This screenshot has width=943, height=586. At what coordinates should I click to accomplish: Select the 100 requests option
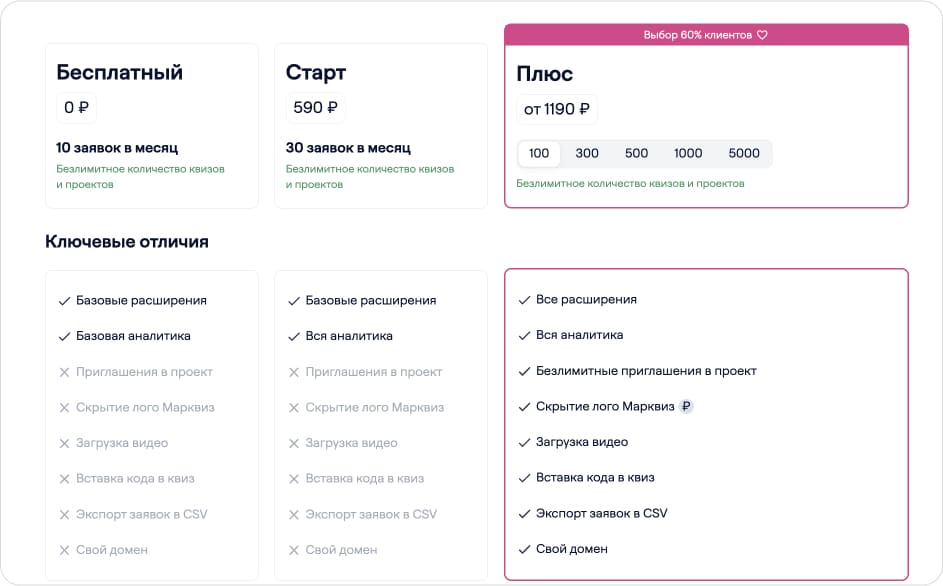[539, 154]
